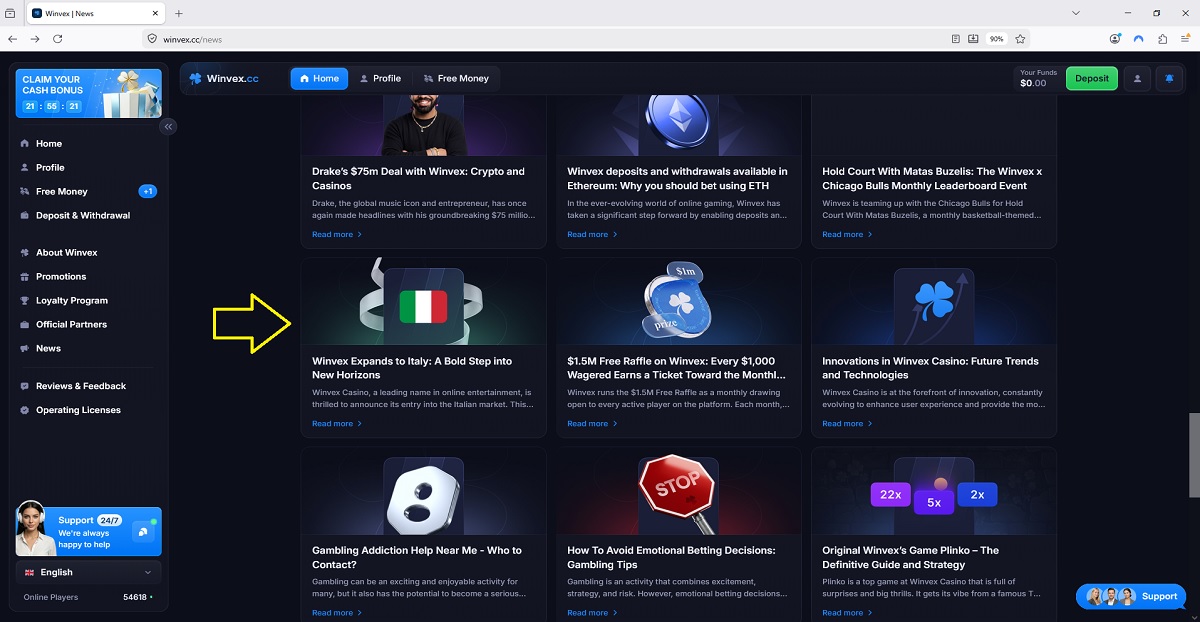Viewport: 1200px width, 622px height.
Task: Click the News megaphone icon in sidebar
Action: 26,348
